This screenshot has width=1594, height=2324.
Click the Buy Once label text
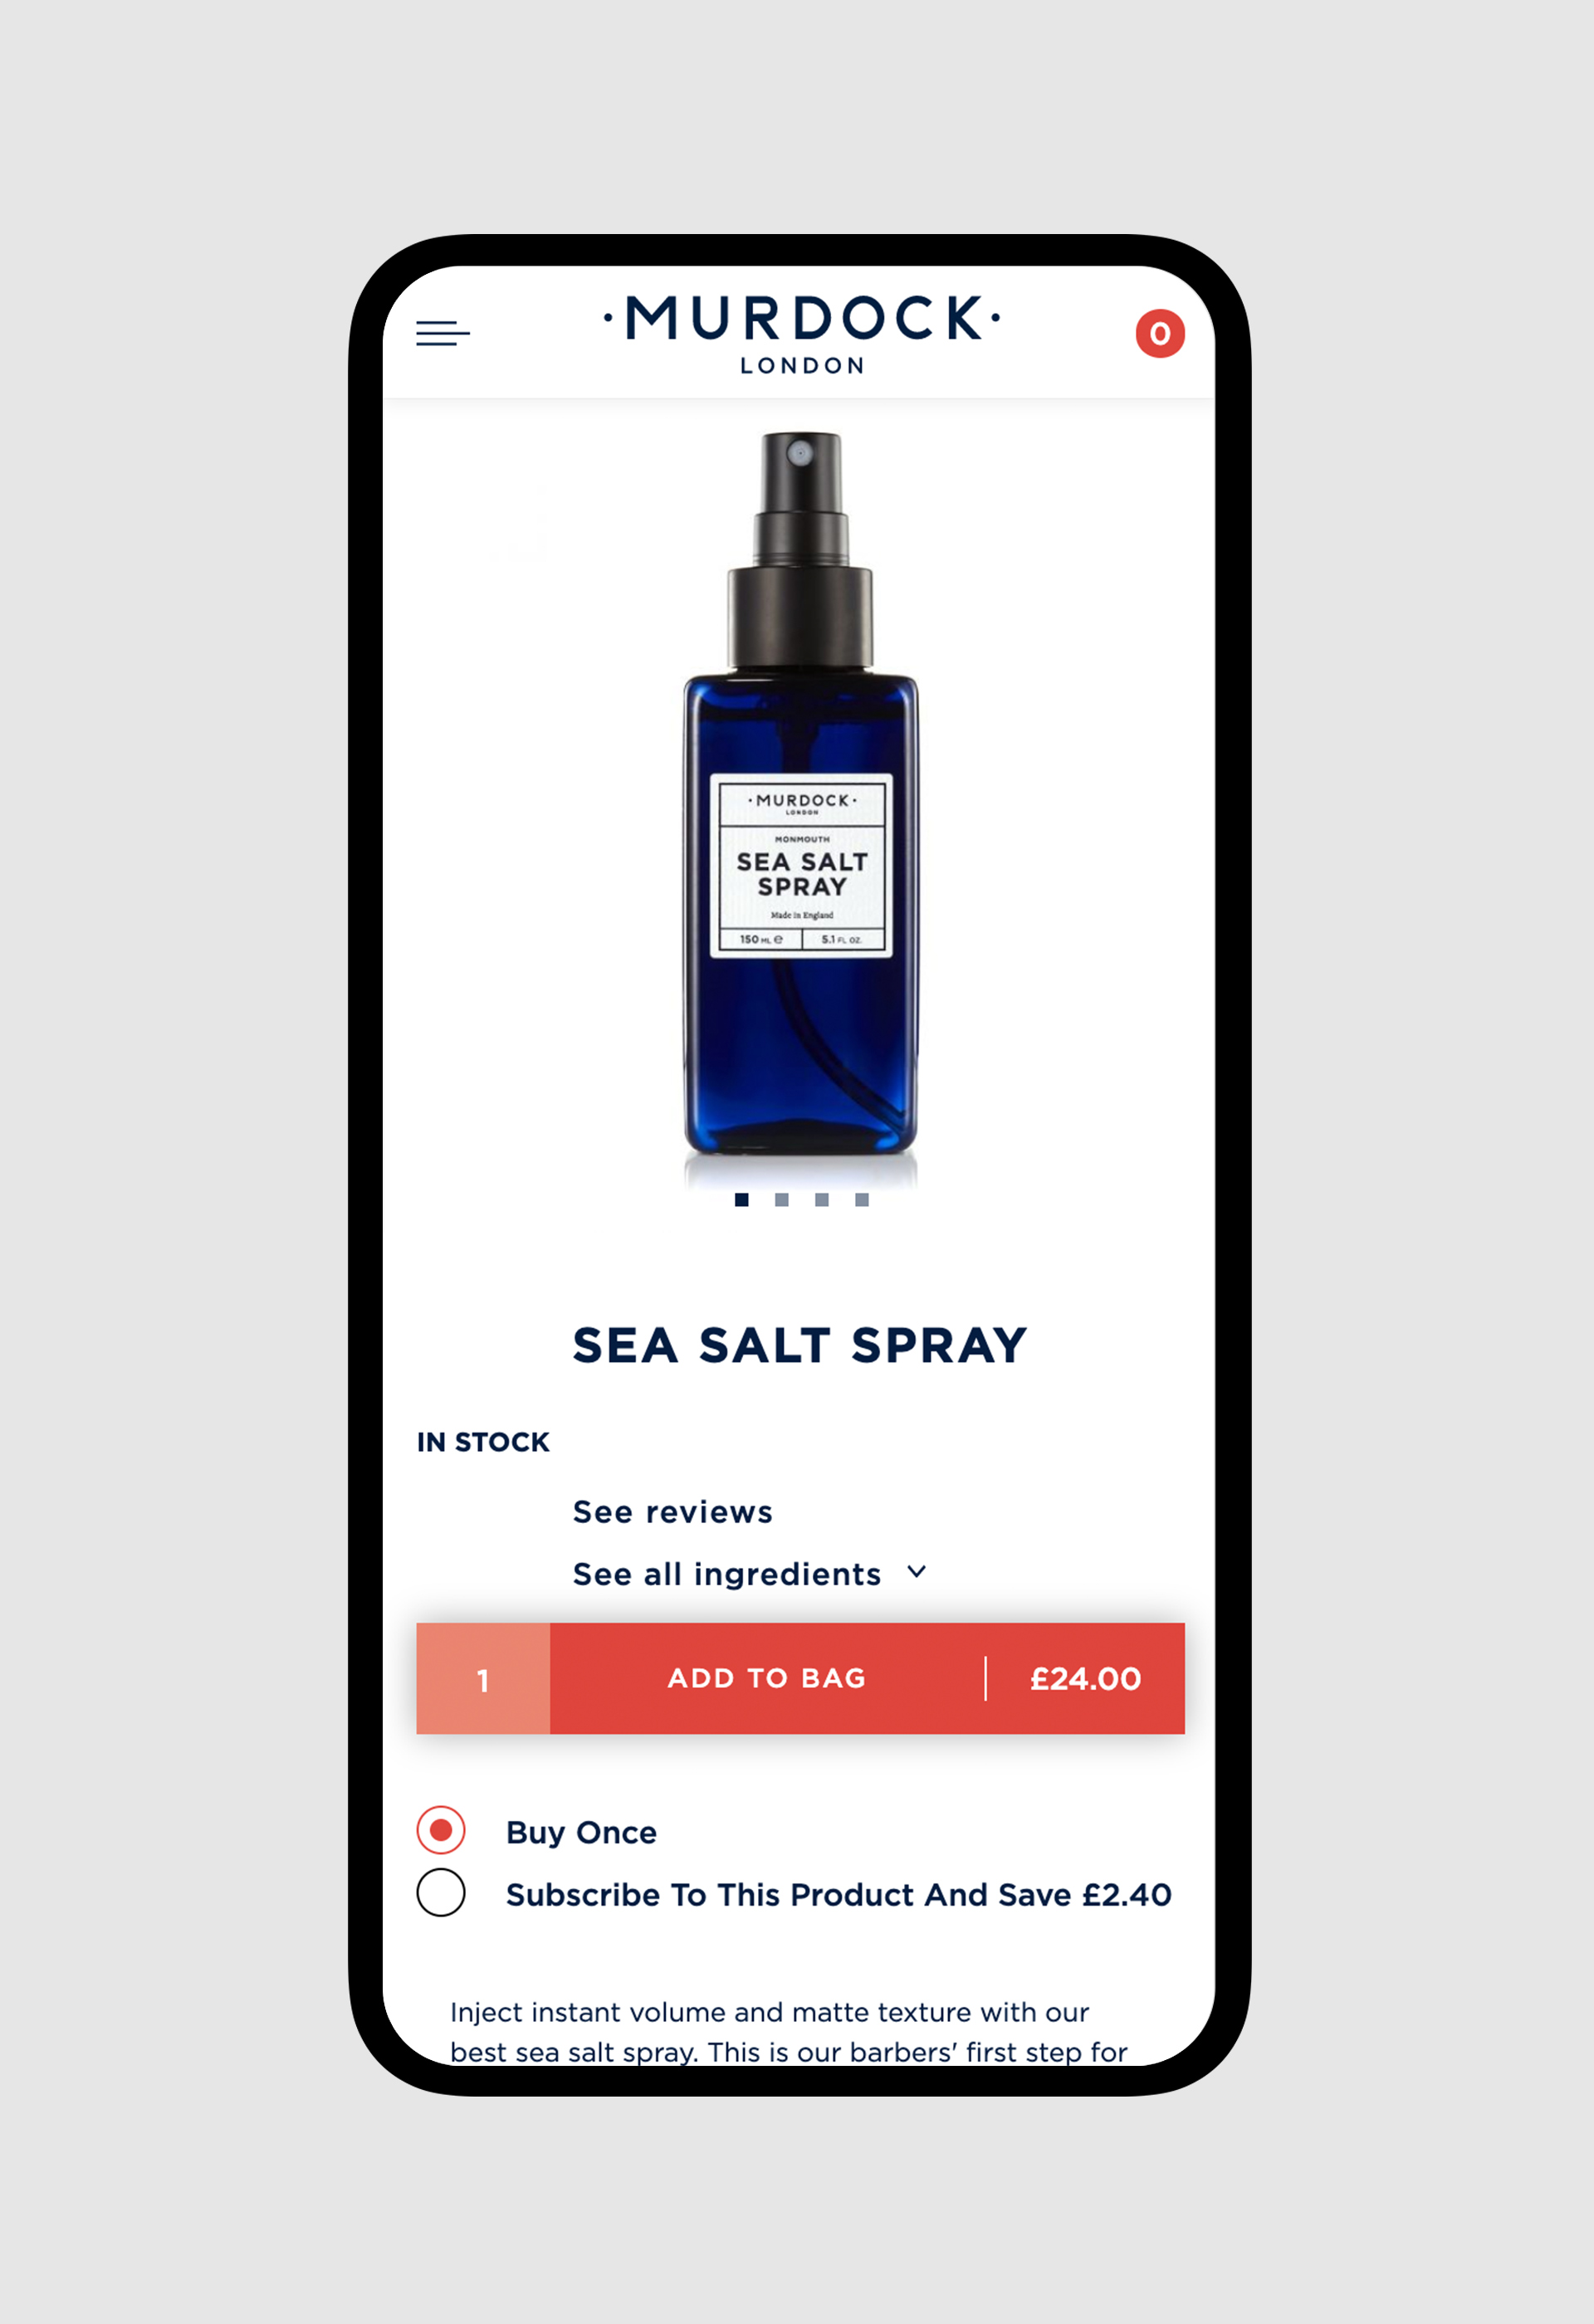coord(581,1832)
